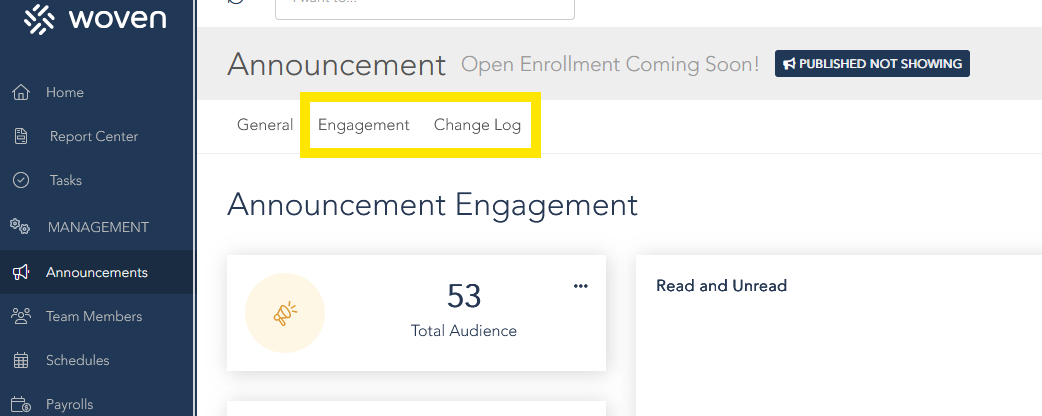This screenshot has width=1042, height=416.
Task: Open the Change Log tab
Action: [477, 125]
